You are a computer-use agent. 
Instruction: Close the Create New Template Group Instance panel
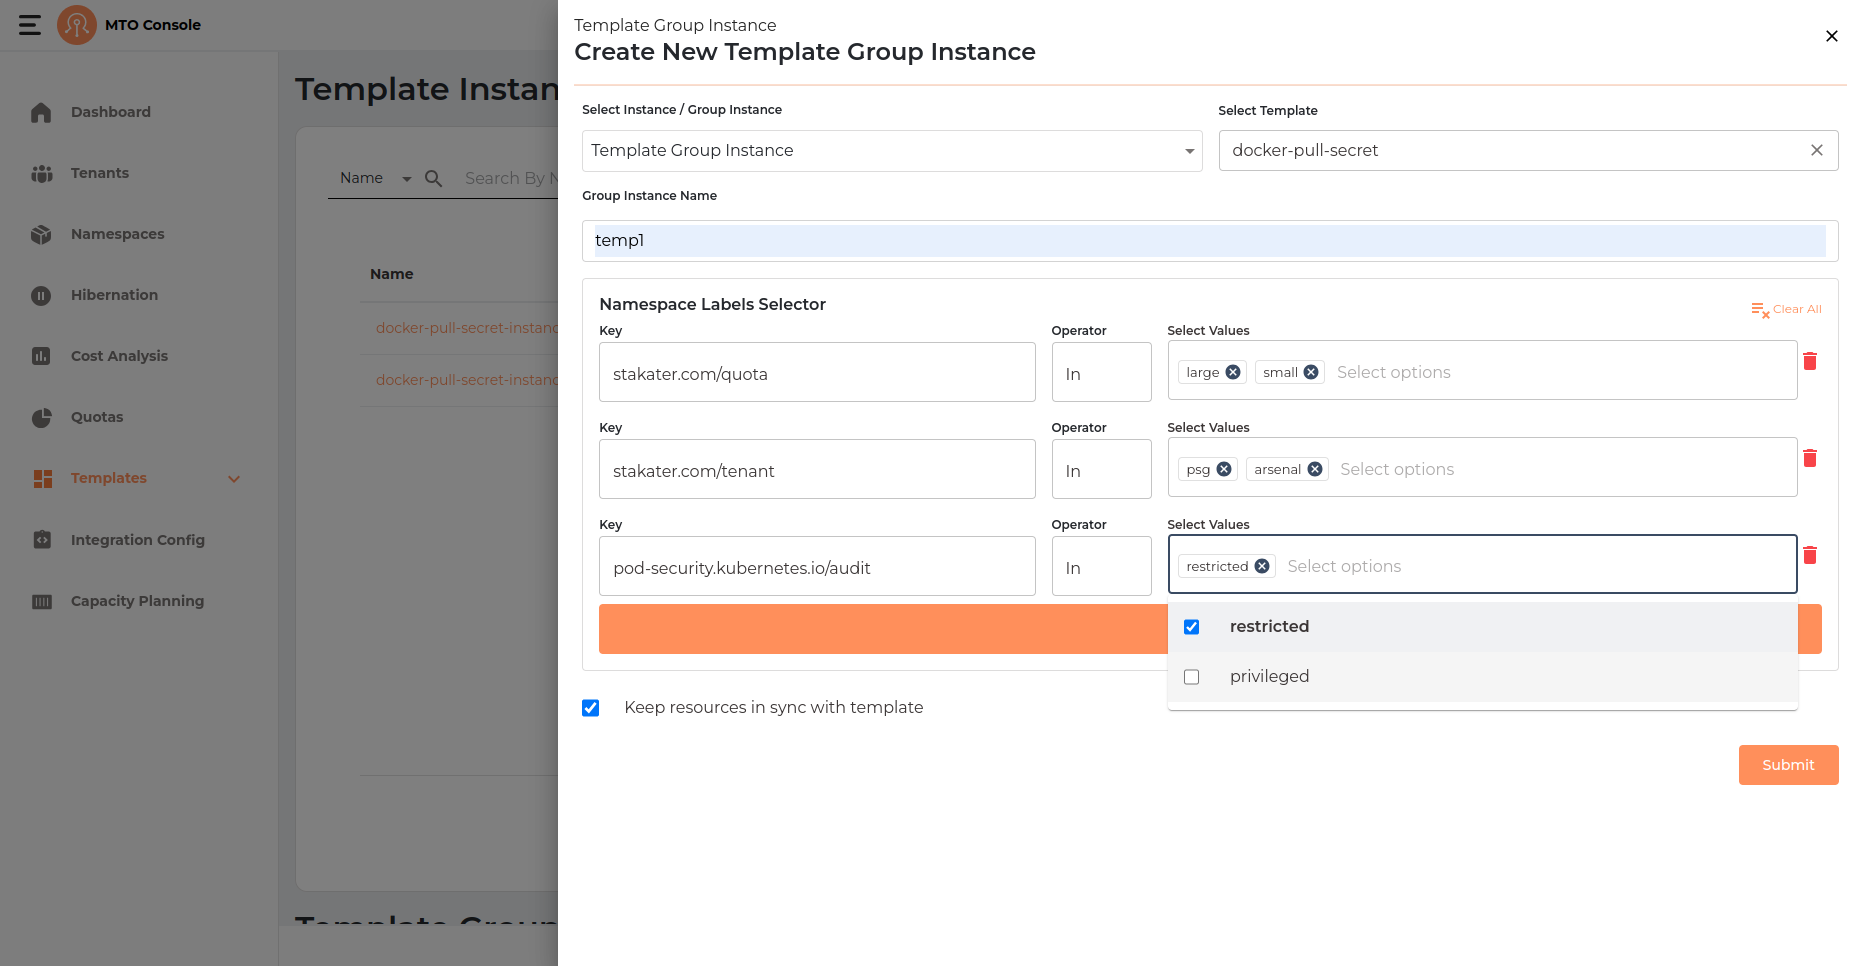1831,36
